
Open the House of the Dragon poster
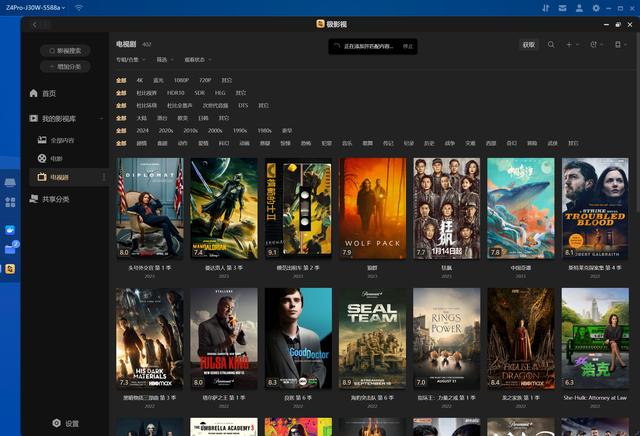tap(521, 338)
